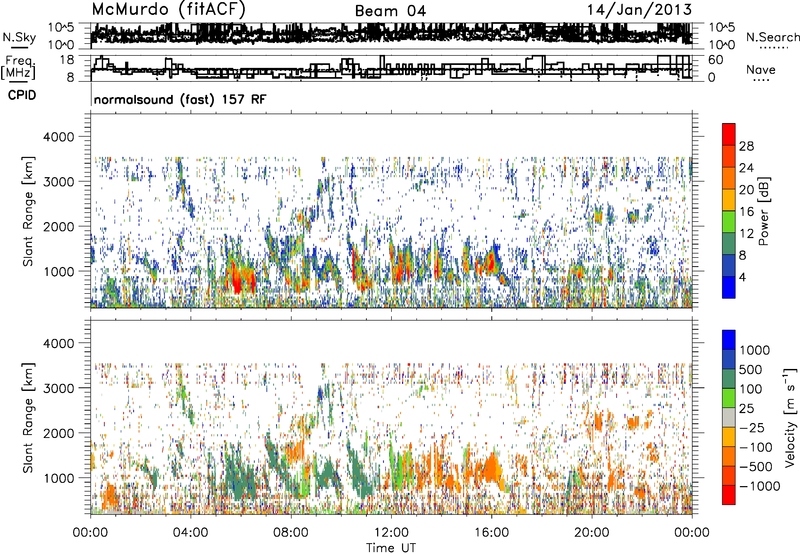Pick the Velocity segment between 100 and 500
Image resolution: width=800 pixels, height=554 pixels.
pyautogui.click(x=729, y=379)
